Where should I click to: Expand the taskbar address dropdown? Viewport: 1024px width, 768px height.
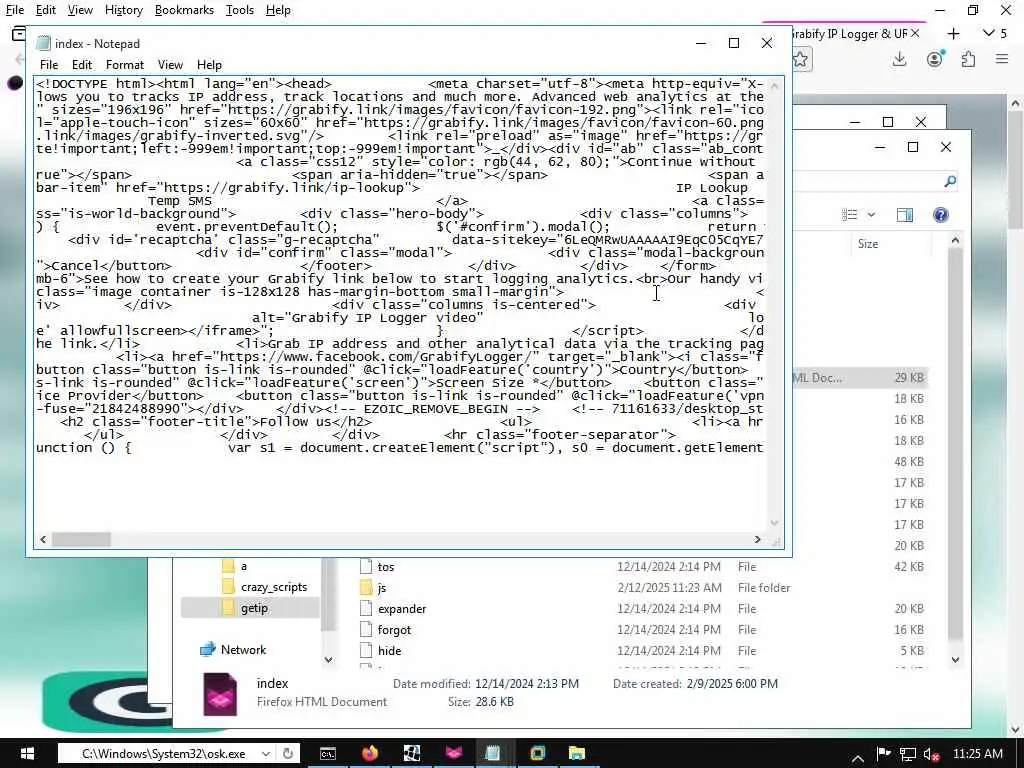(x=266, y=754)
